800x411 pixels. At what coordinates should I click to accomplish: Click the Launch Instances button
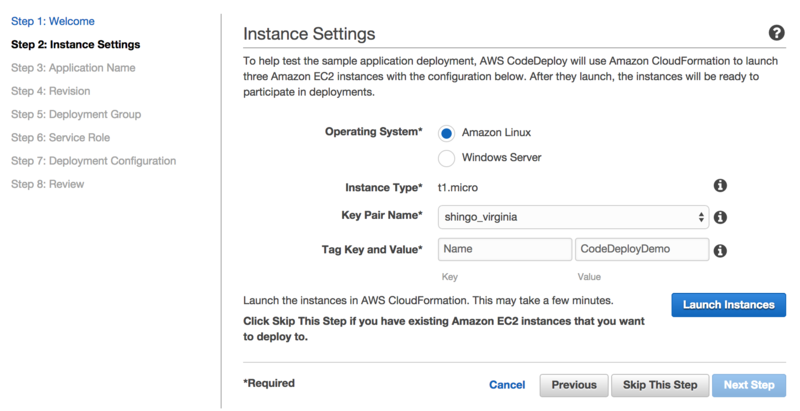(x=728, y=305)
